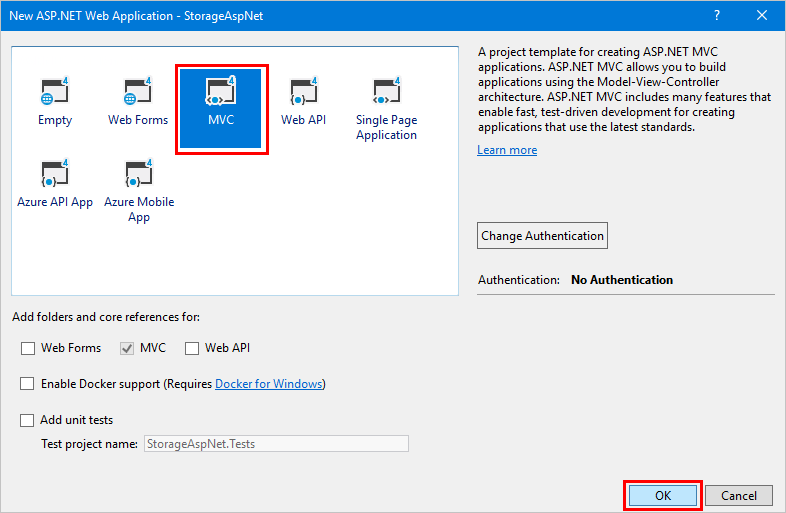Select the MVC project template

click(221, 108)
